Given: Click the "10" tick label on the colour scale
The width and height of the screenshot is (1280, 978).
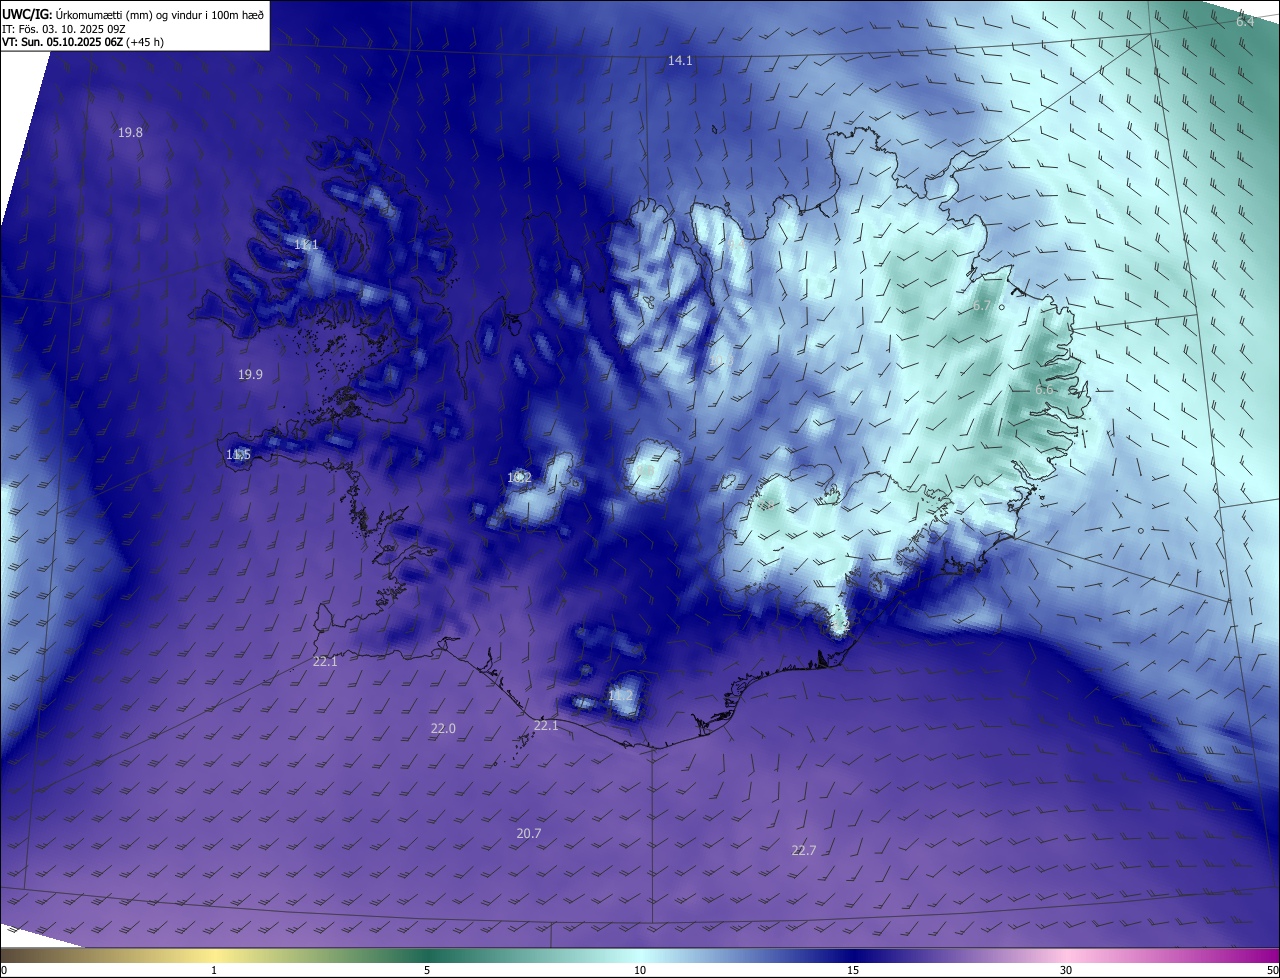Looking at the screenshot, I should pos(640,970).
